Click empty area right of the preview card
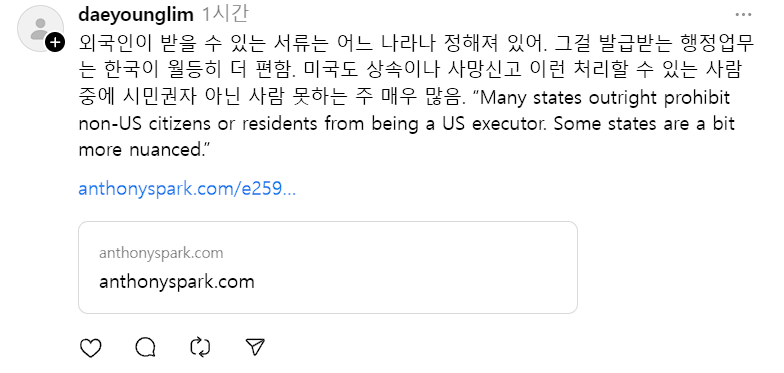 (675, 268)
